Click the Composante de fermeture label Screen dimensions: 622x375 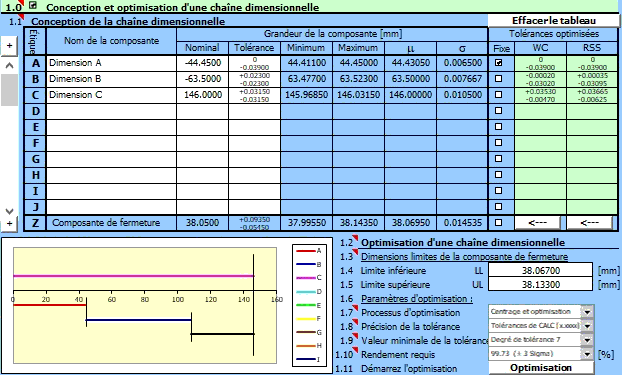click(x=106, y=223)
